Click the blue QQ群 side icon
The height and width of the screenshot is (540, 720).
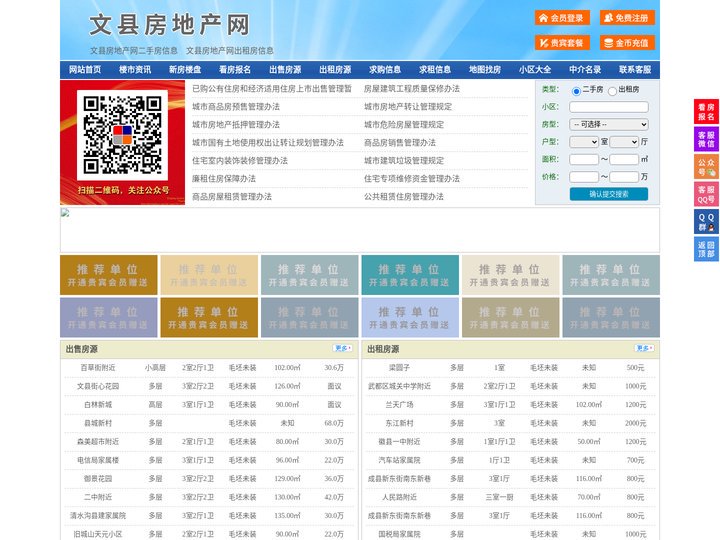(x=706, y=222)
